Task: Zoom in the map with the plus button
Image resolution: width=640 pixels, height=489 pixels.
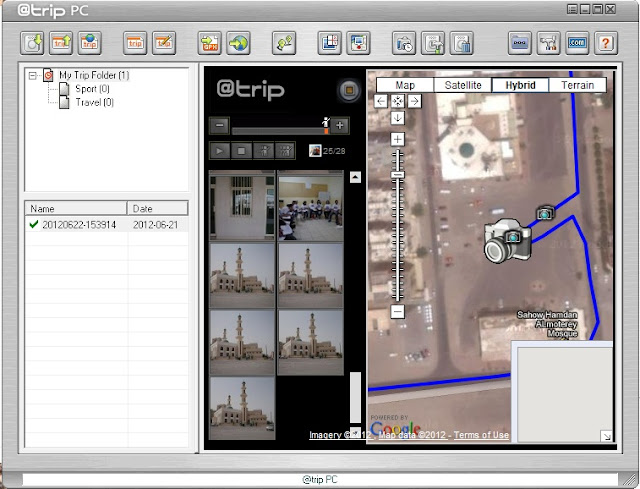Action: pyautogui.click(x=398, y=140)
